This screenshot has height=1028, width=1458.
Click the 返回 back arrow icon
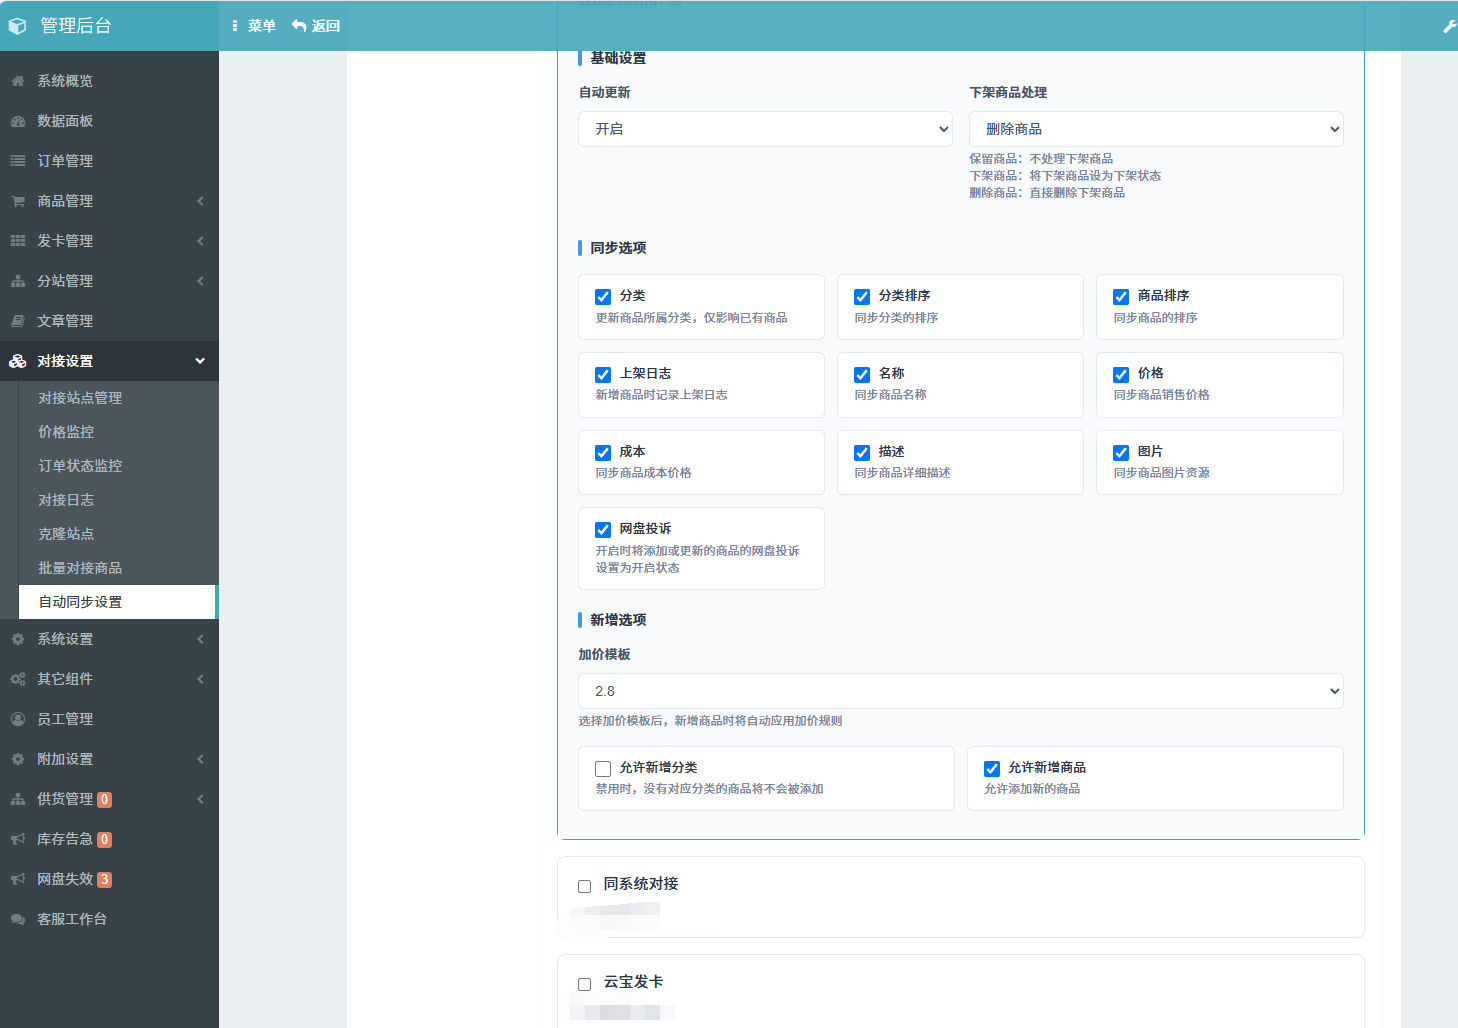click(299, 26)
